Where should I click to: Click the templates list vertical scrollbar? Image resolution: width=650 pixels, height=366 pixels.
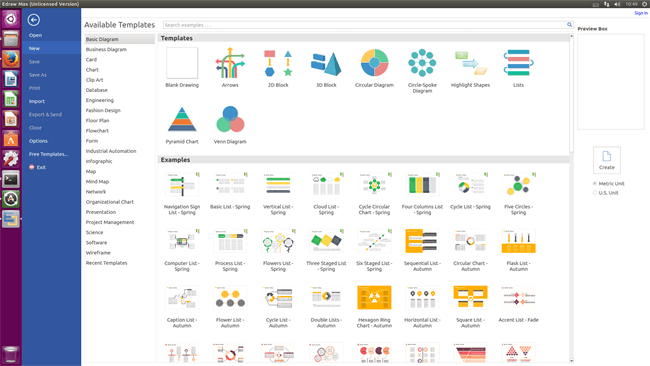[571, 94]
